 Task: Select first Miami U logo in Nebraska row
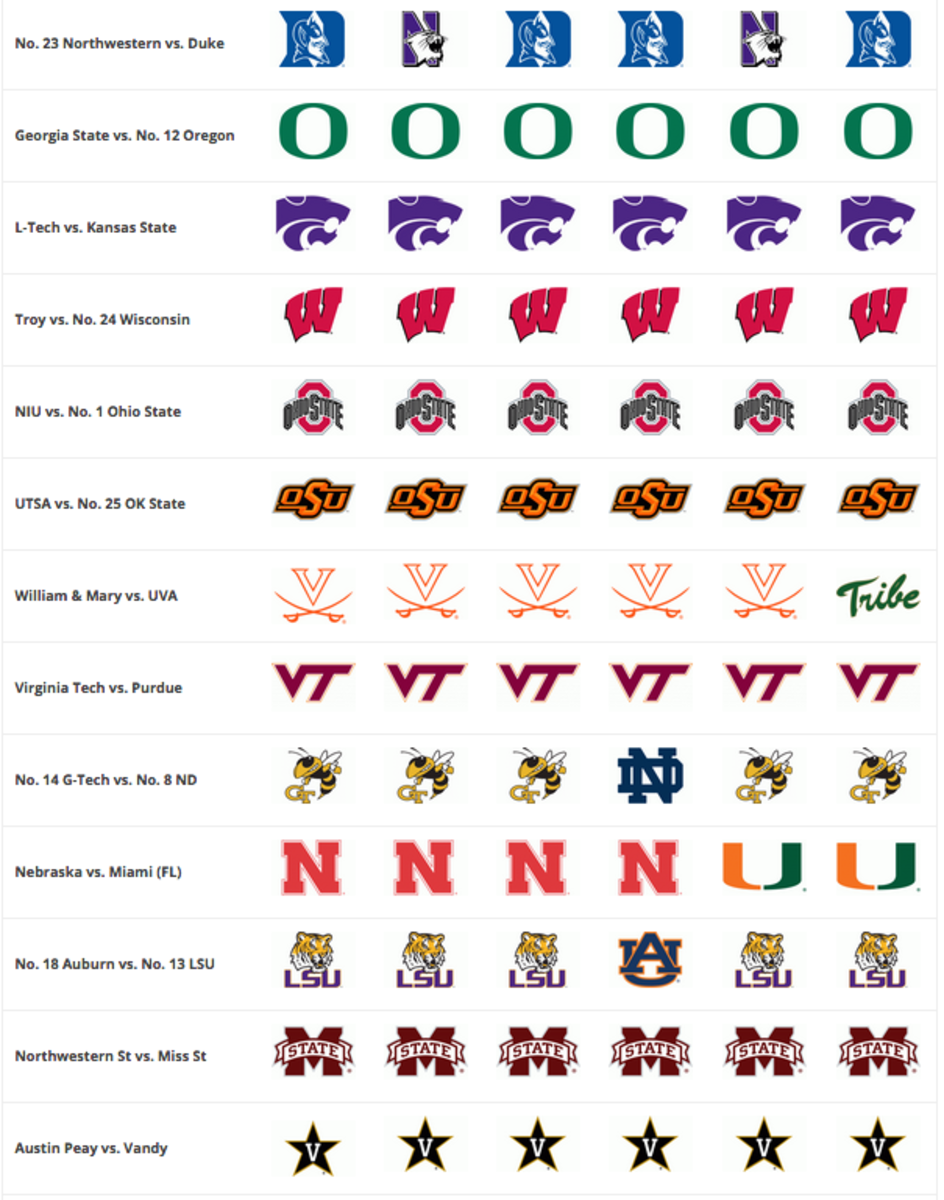point(764,867)
